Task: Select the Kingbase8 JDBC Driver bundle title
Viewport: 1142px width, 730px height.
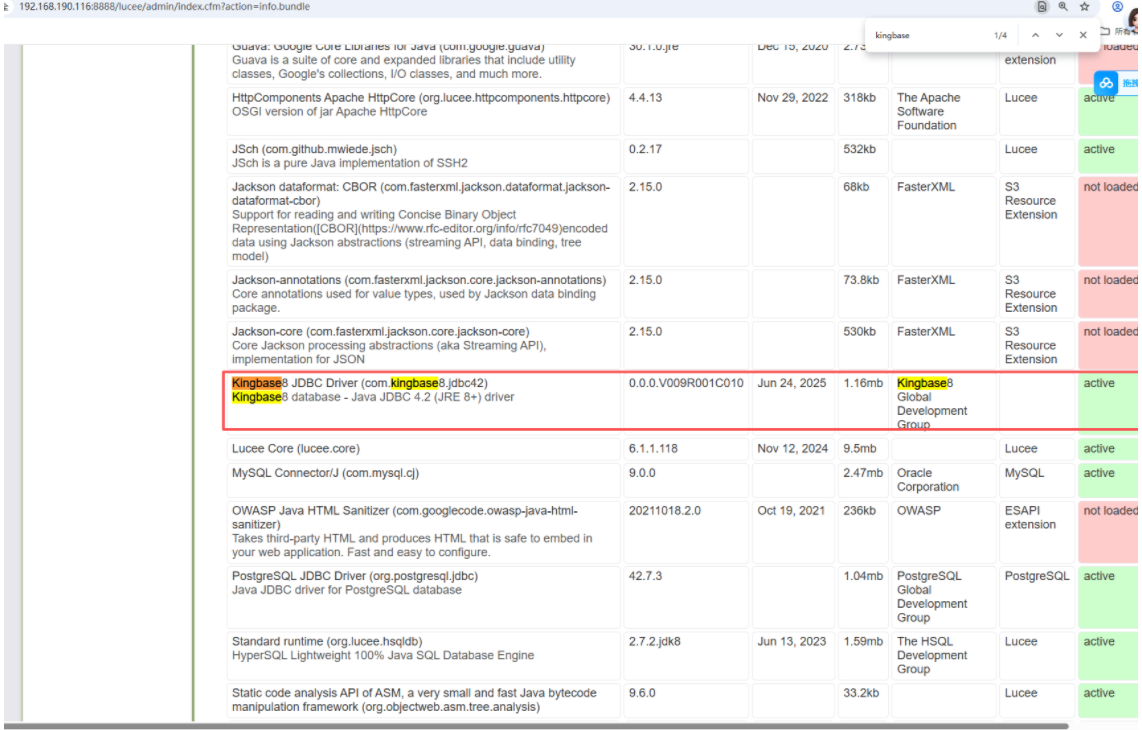Action: click(x=359, y=383)
